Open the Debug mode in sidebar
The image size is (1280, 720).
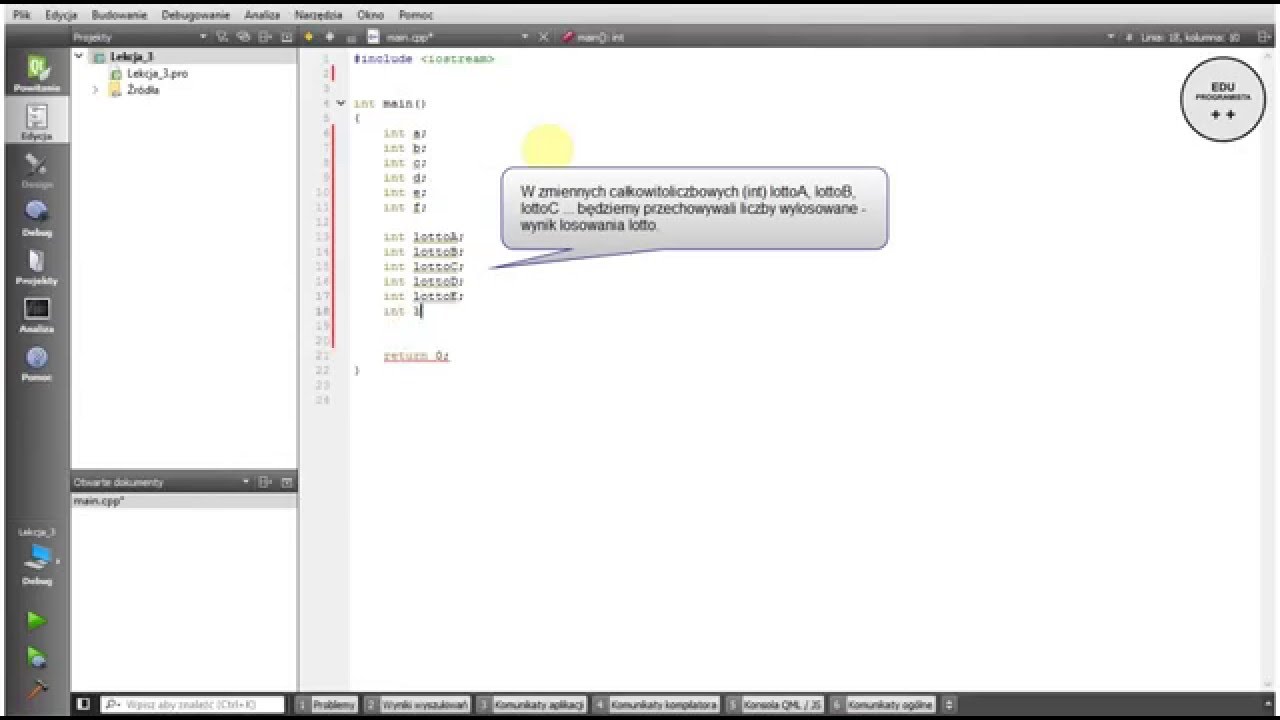[x=37, y=219]
